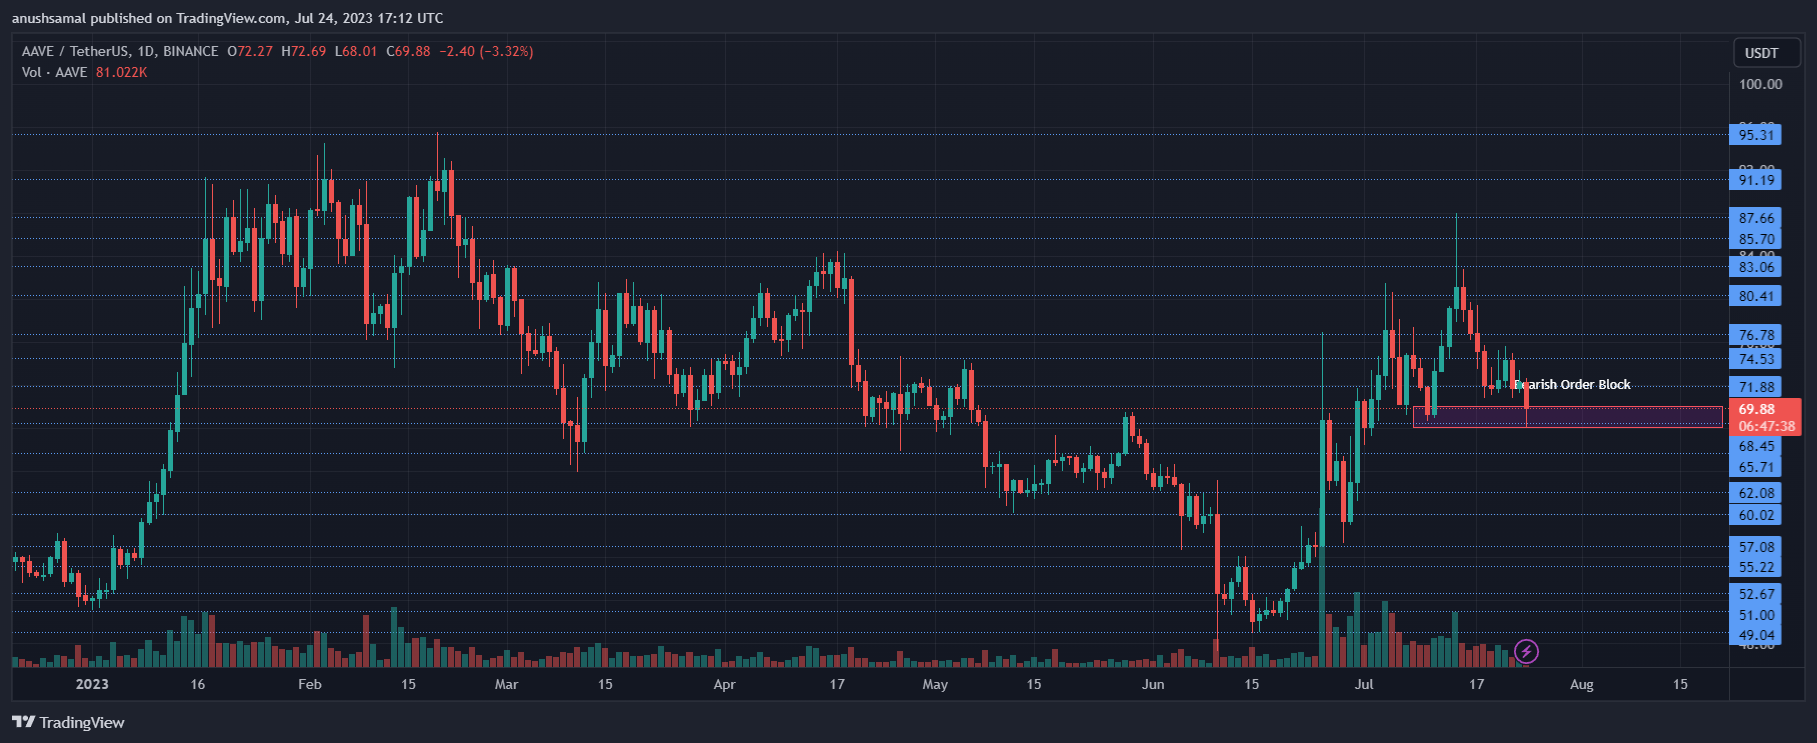Select the 87.66 price level label
The height and width of the screenshot is (743, 1817).
[1756, 218]
